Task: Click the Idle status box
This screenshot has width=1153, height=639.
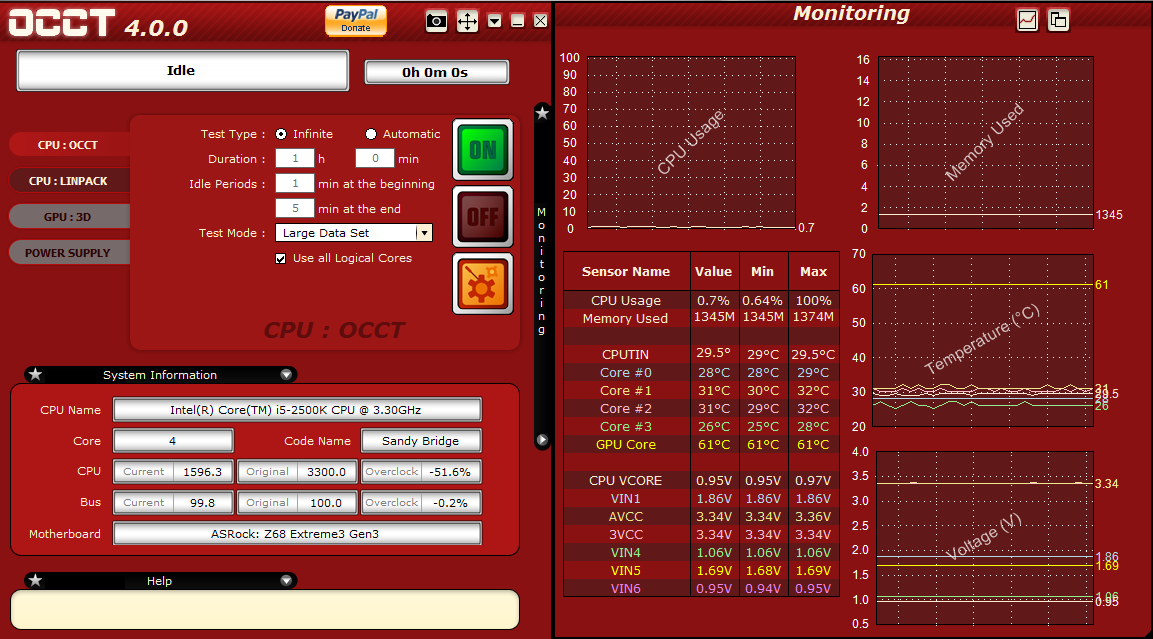Action: point(182,71)
